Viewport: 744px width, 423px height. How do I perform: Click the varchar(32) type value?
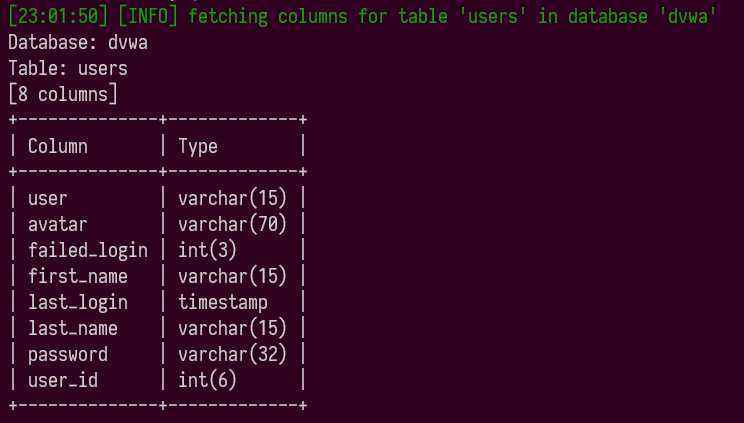(x=232, y=354)
